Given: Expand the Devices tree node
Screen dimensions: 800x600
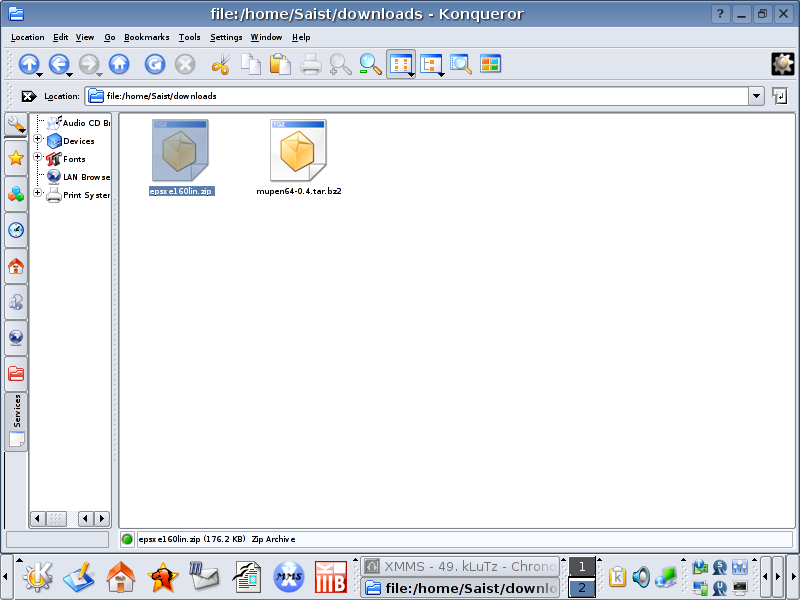Looking at the screenshot, I should click(38, 140).
